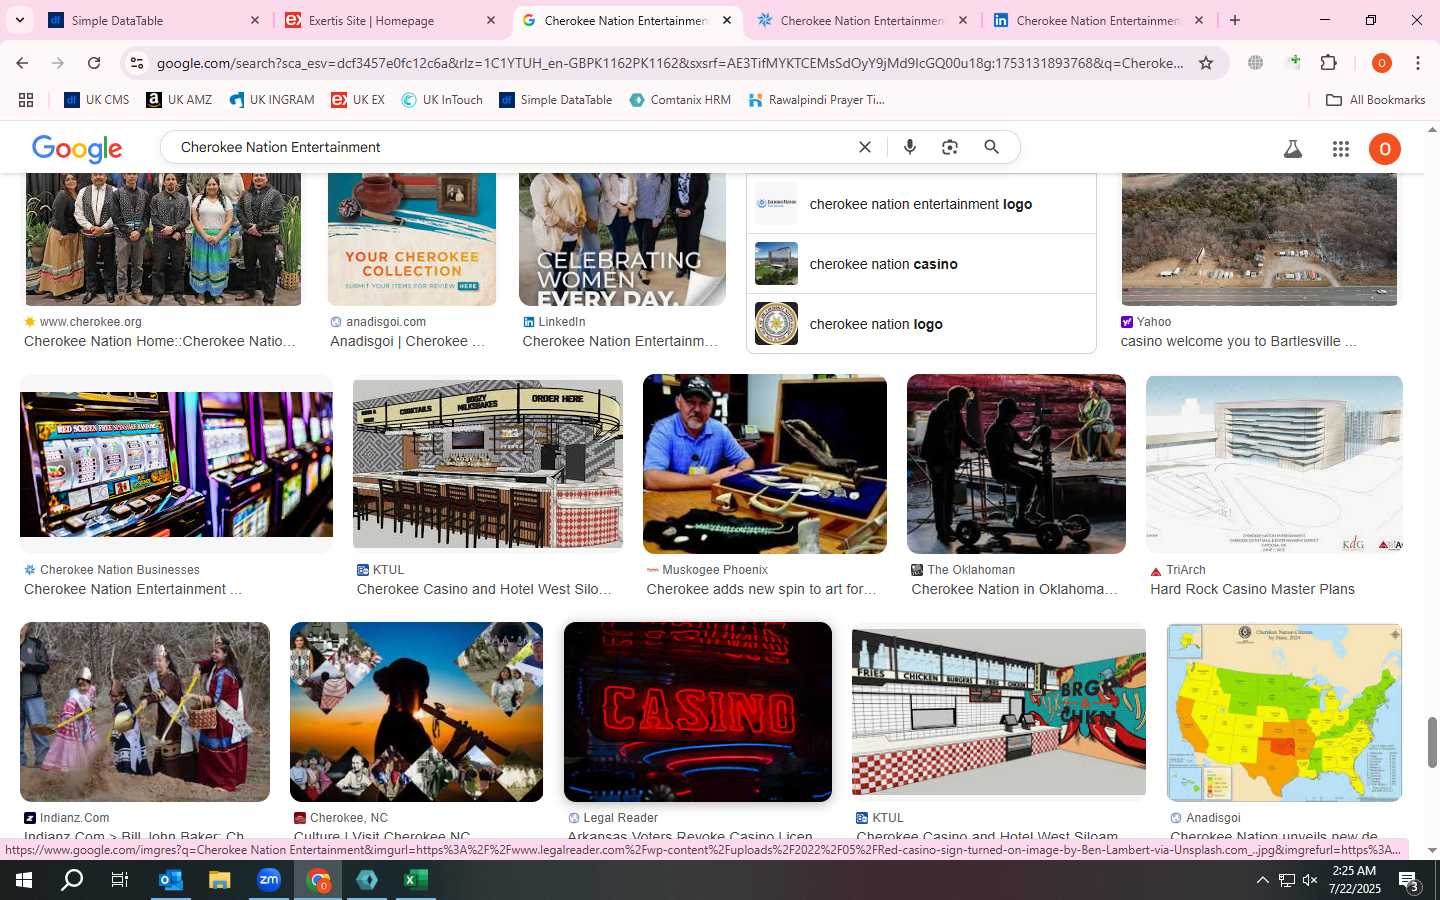Close the Exertis Site tab

pyautogui.click(x=491, y=20)
